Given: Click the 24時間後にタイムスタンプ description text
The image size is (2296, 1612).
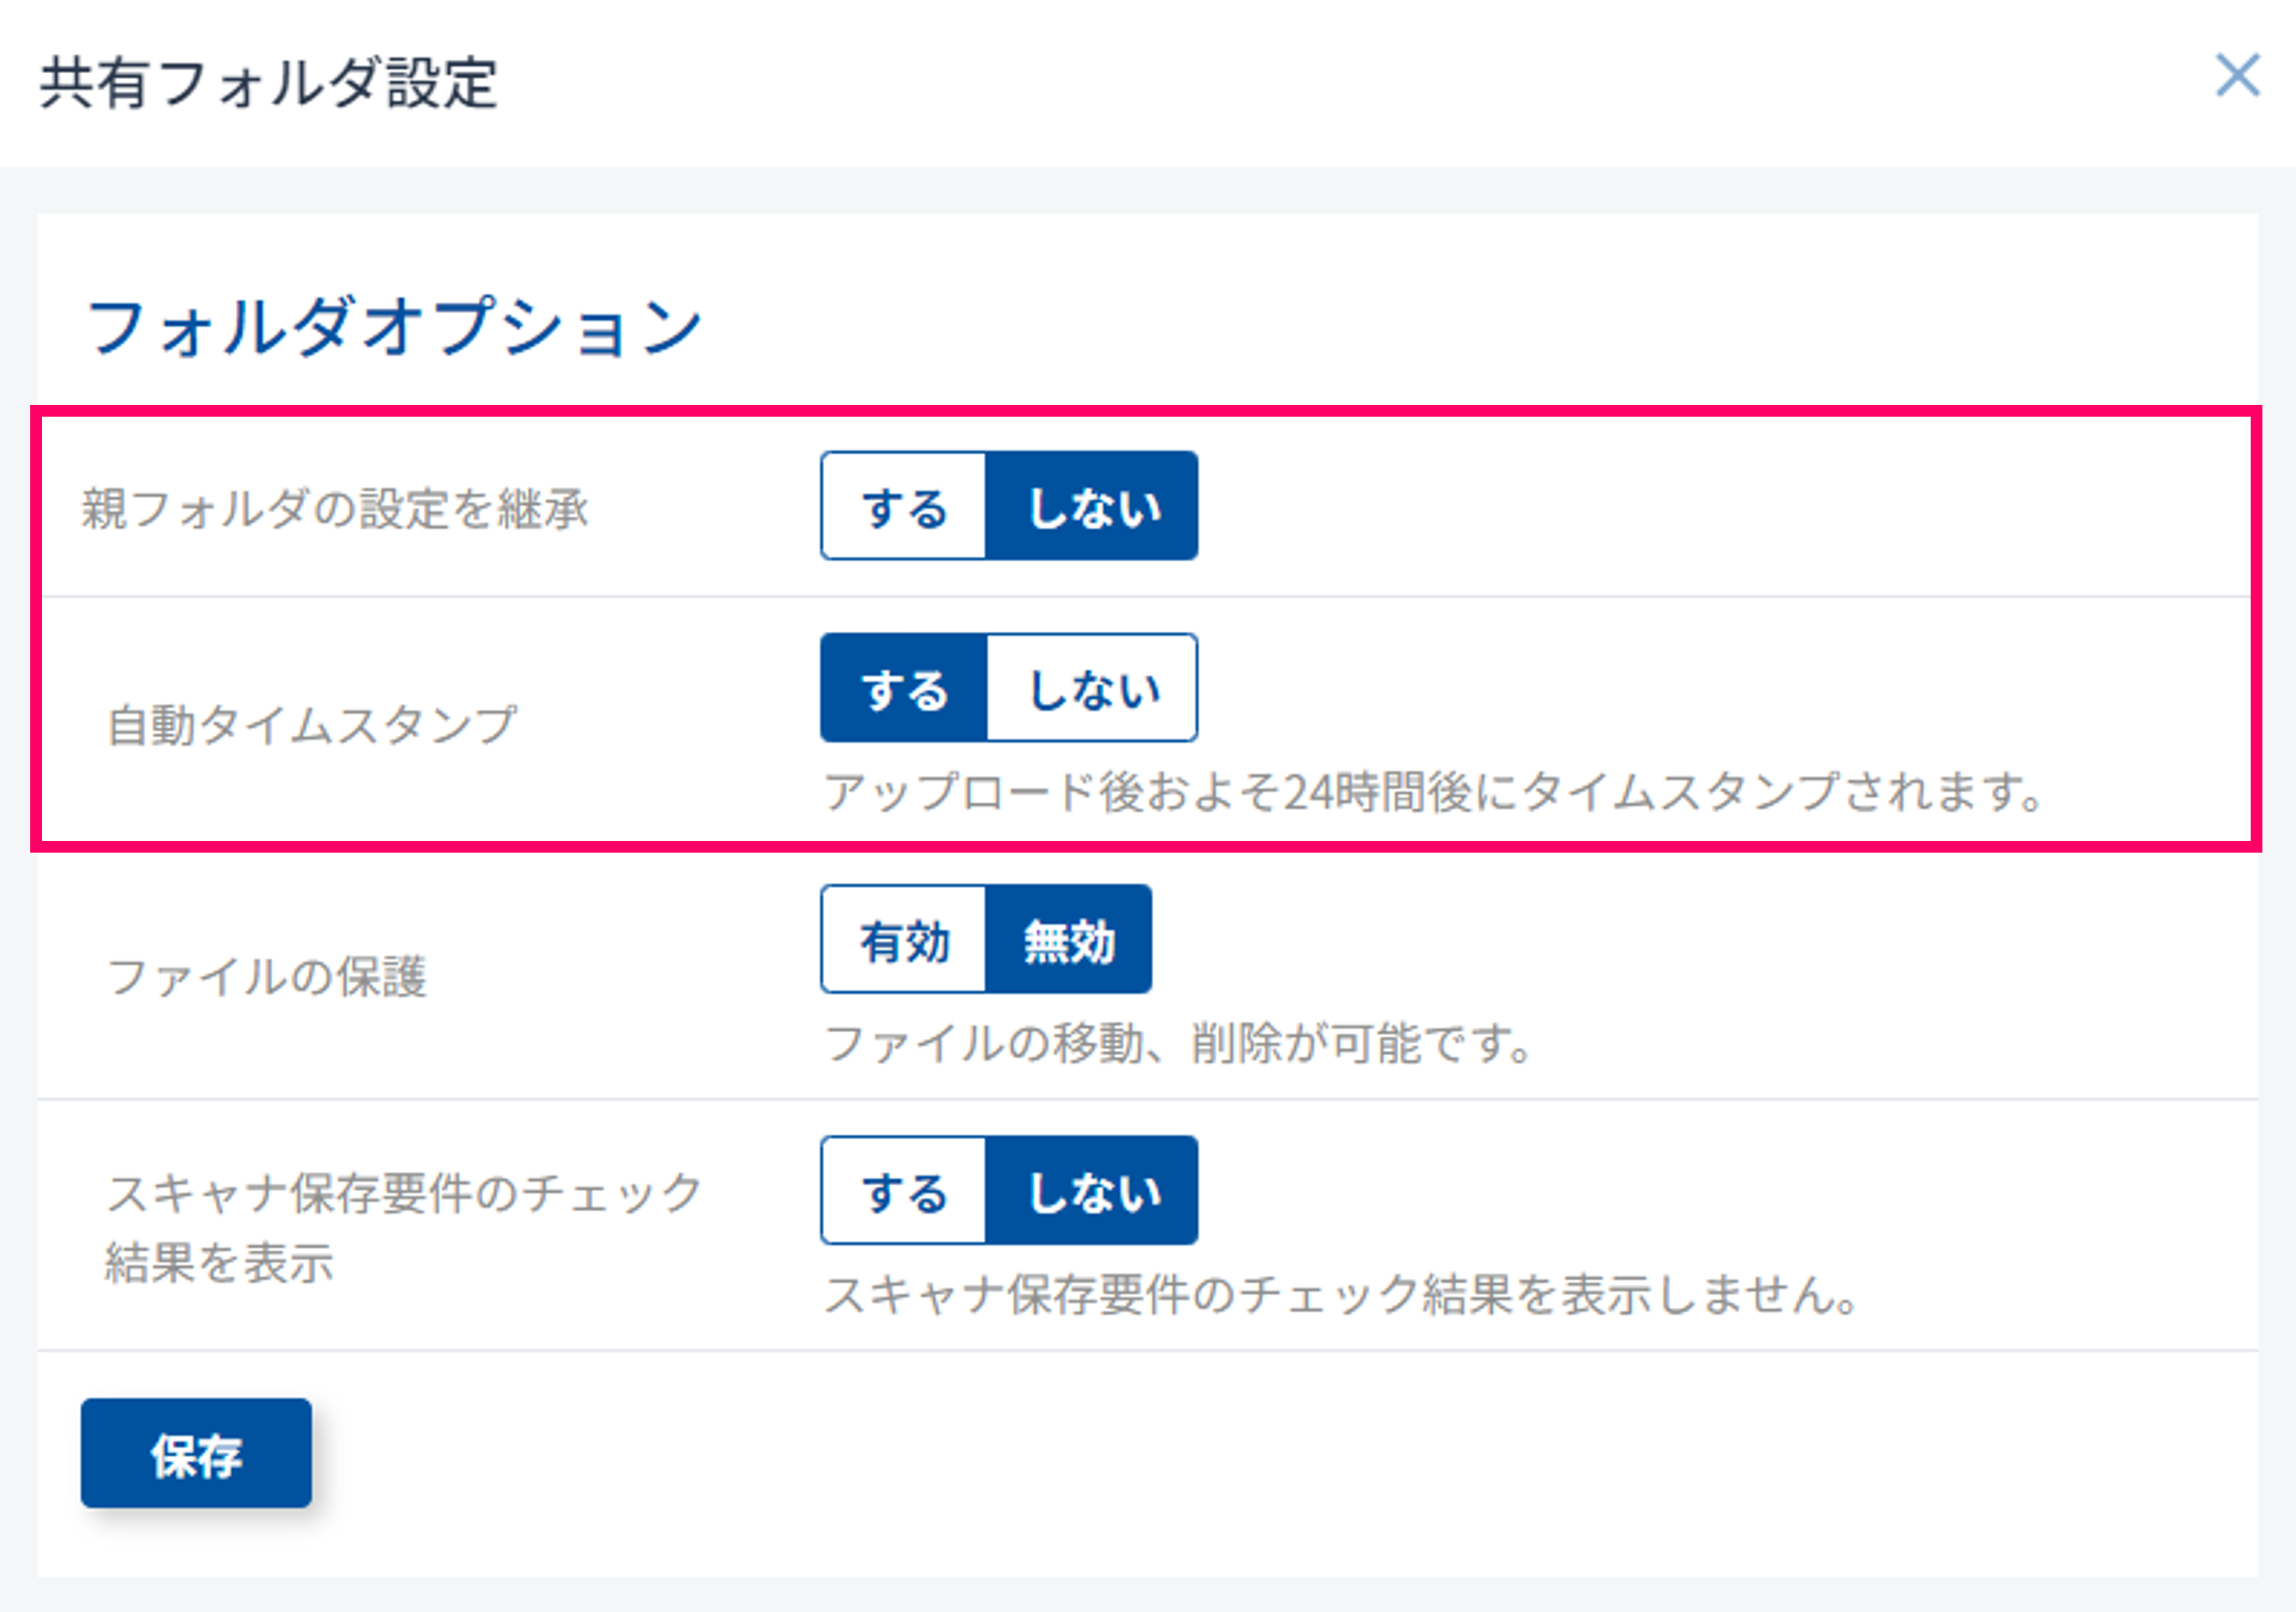Looking at the screenshot, I should click(1432, 793).
